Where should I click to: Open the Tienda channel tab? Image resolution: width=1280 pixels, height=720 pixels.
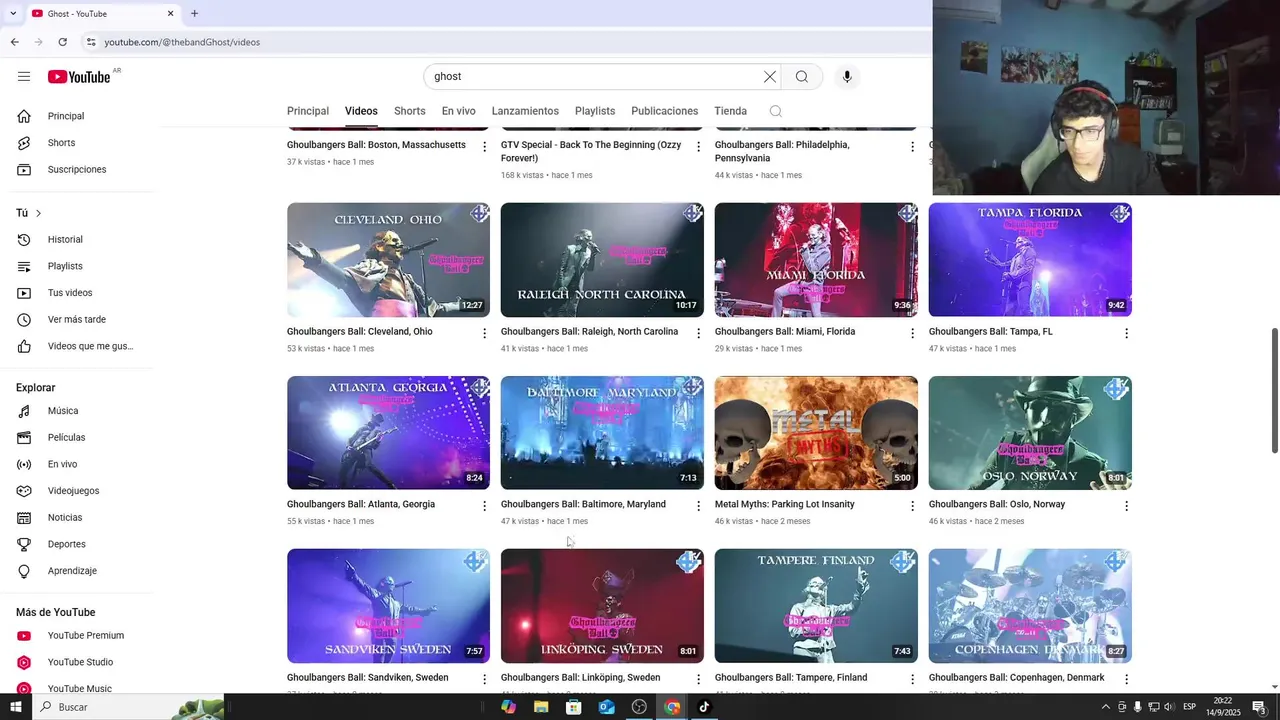730,111
